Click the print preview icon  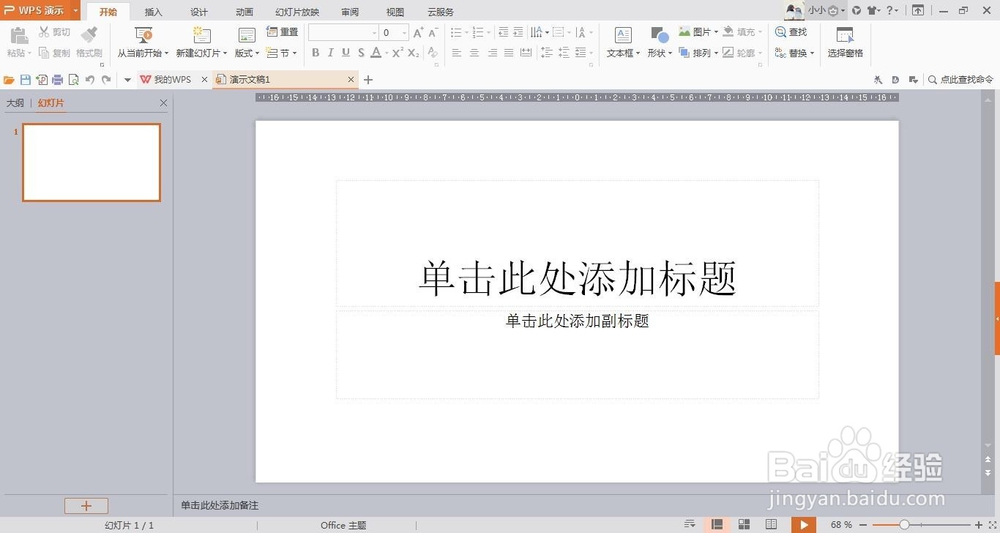tap(73, 80)
